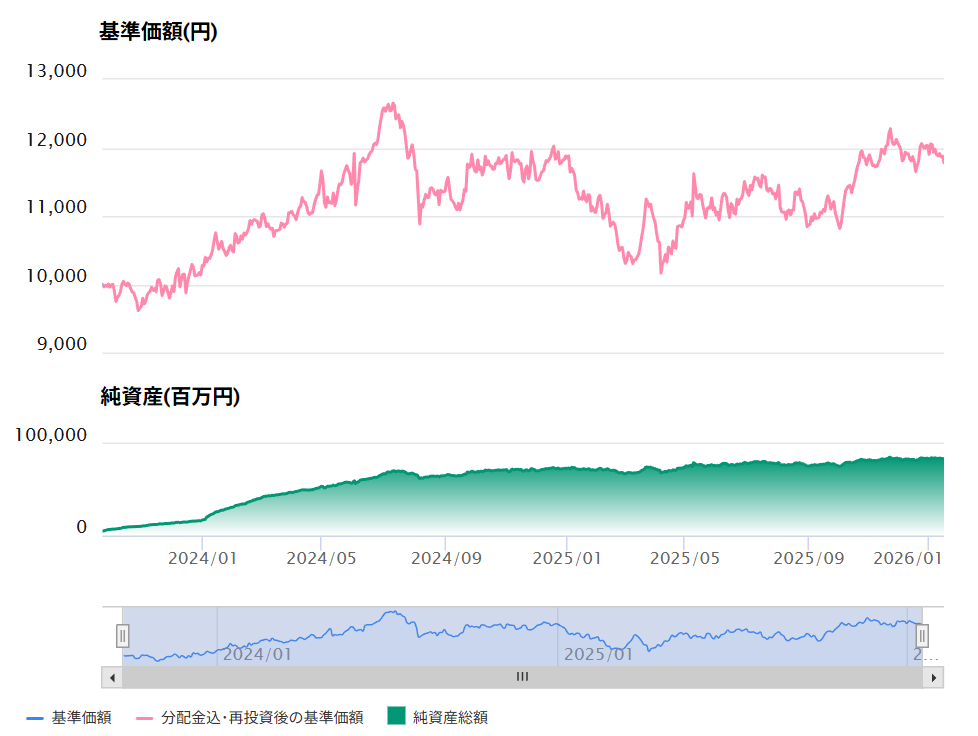Image resolution: width=978 pixels, height=736 pixels.
Task: Toggle the green 純資産総額 legend series
Action: click(x=438, y=717)
